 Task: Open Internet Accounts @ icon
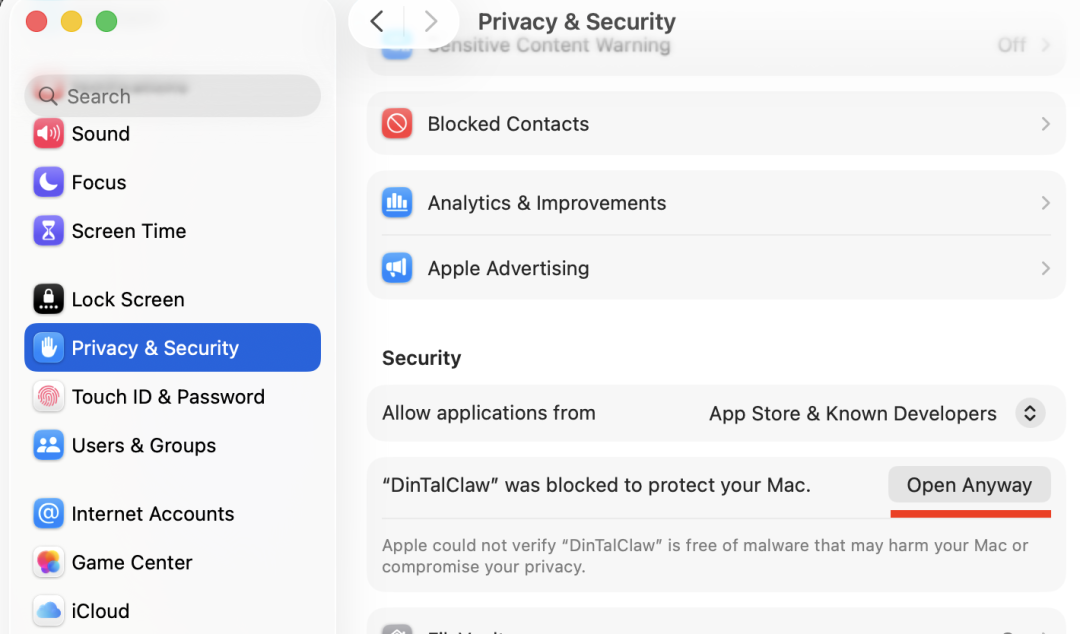[48, 514]
